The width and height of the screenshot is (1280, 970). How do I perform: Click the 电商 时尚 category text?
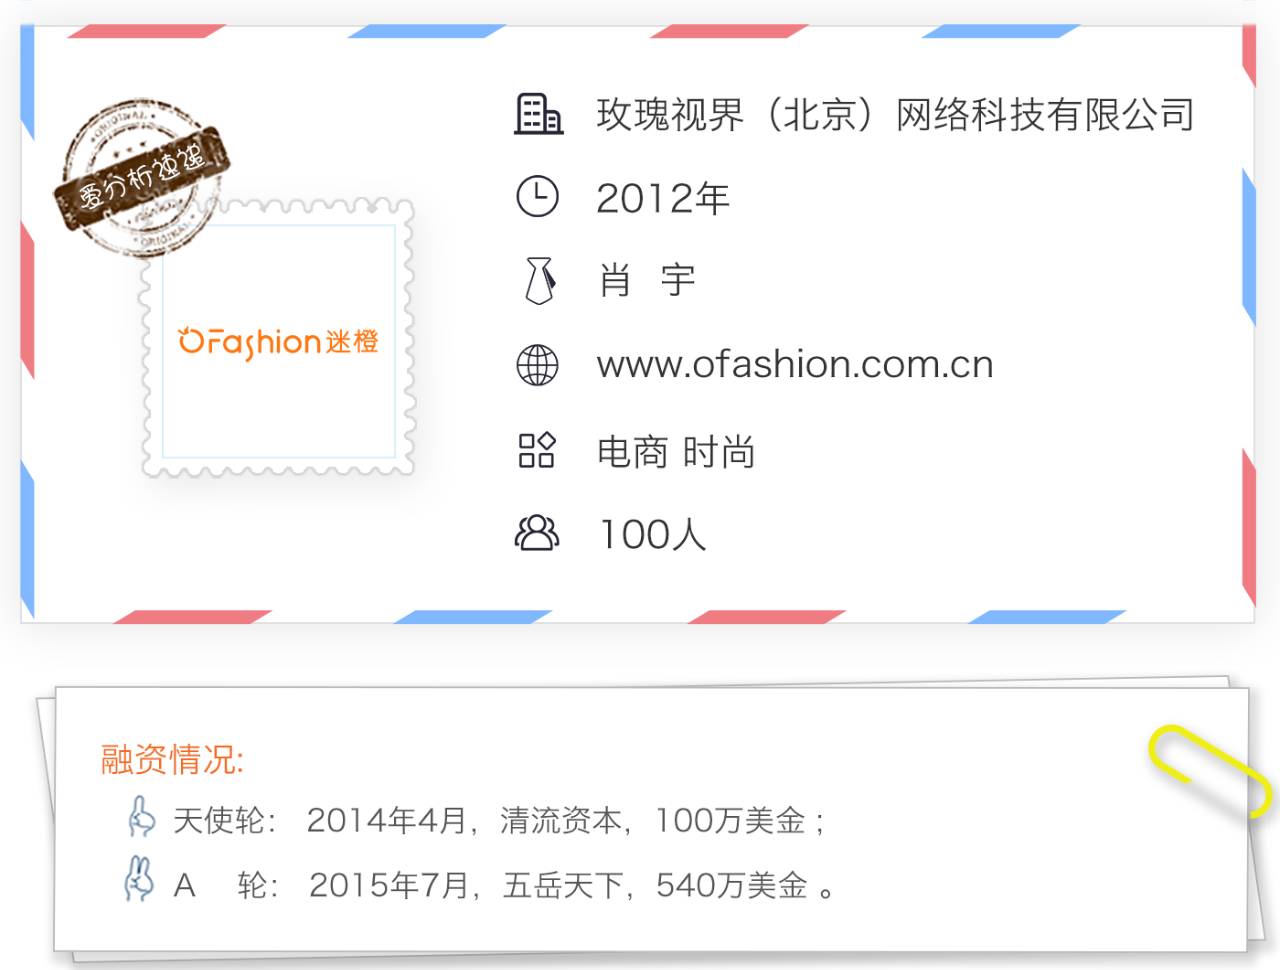pyautogui.click(x=676, y=452)
